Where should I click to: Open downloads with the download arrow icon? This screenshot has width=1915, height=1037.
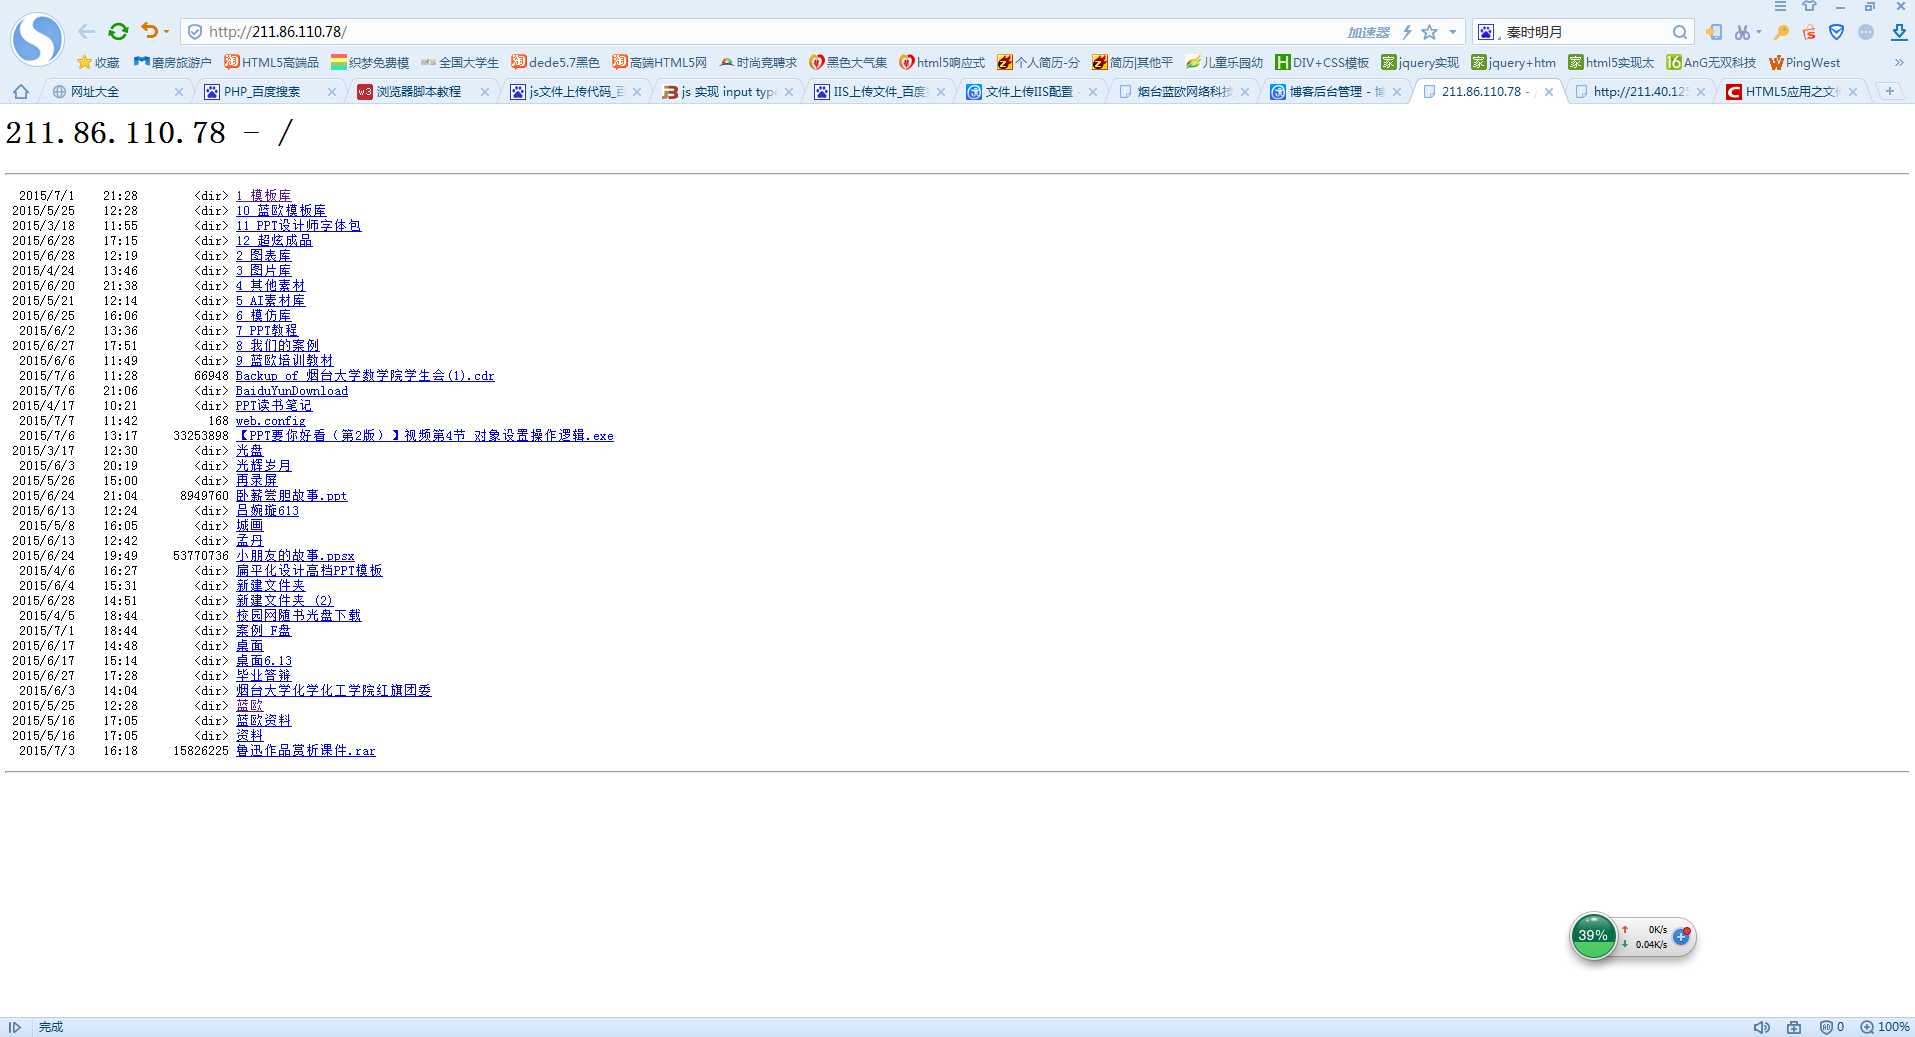pyautogui.click(x=1899, y=32)
